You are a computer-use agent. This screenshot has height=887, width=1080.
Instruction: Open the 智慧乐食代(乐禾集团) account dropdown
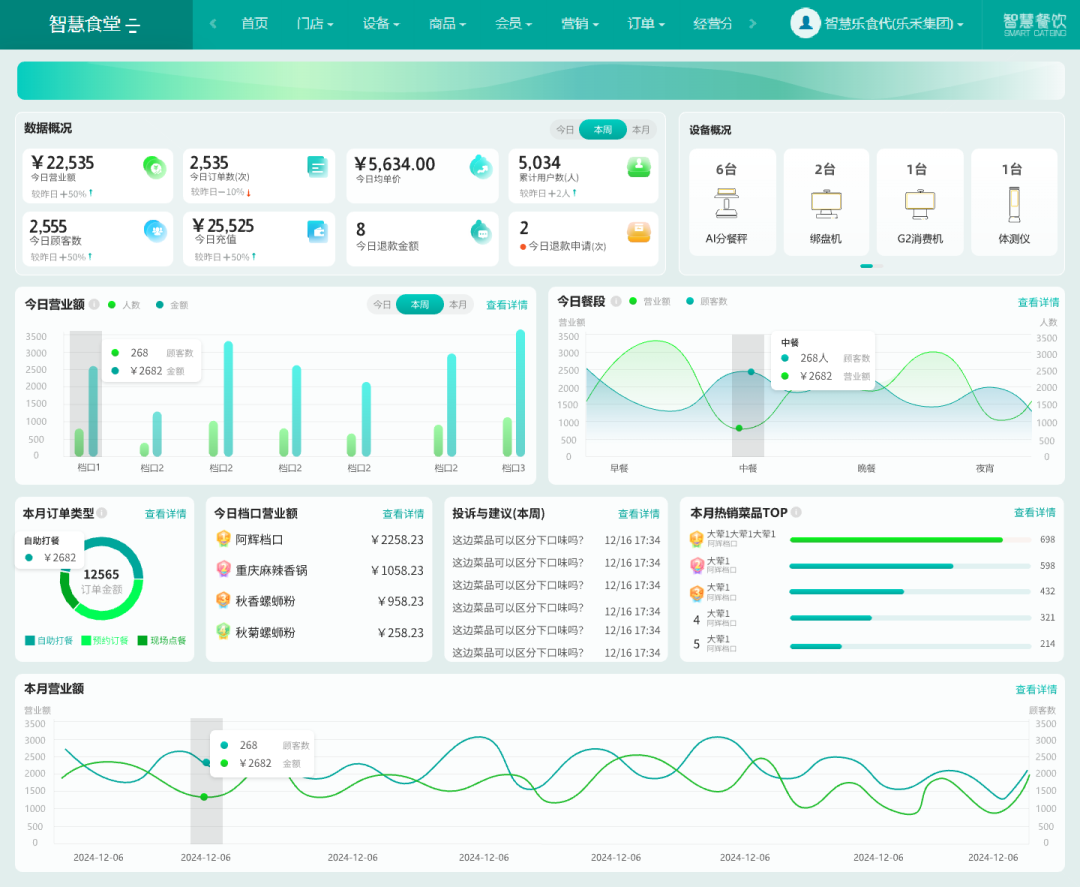[893, 24]
